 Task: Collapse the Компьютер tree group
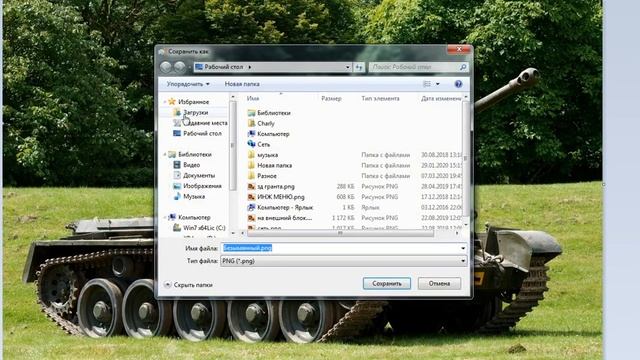pyautogui.click(x=165, y=218)
